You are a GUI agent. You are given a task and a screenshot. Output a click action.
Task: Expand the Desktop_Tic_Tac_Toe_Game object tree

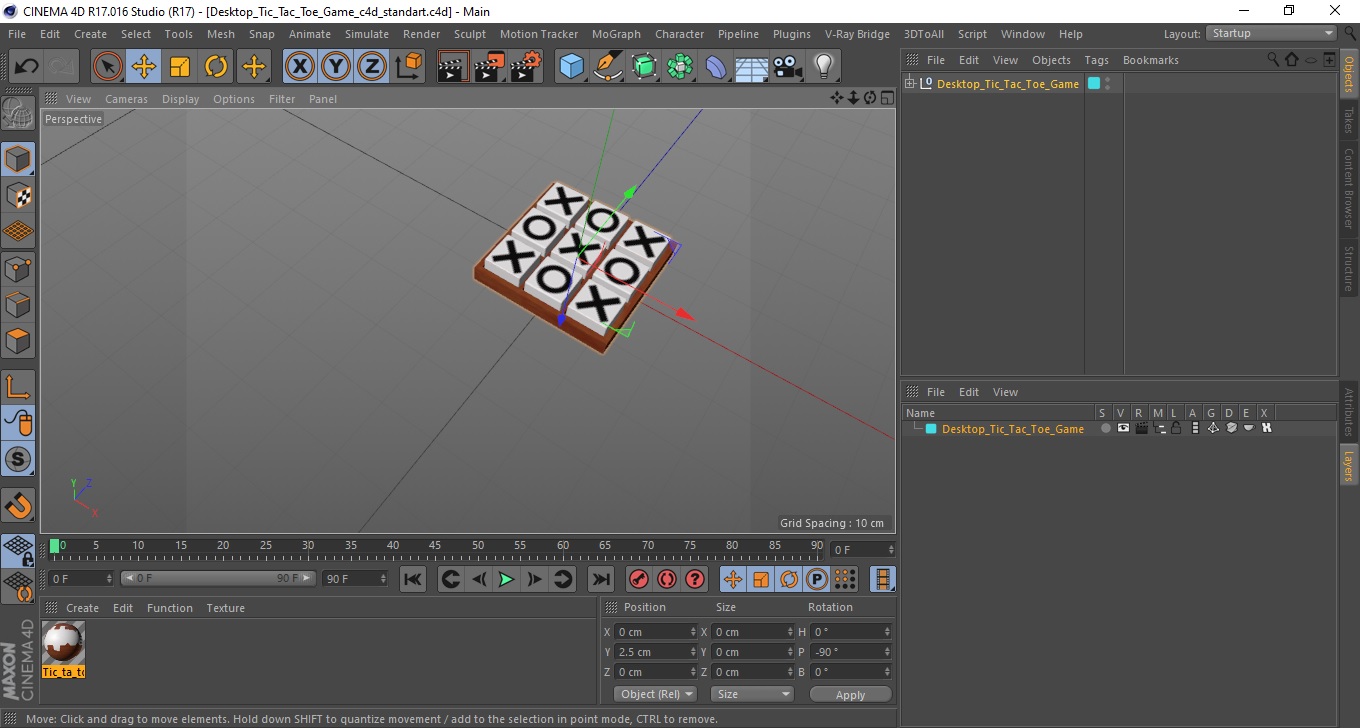910,83
